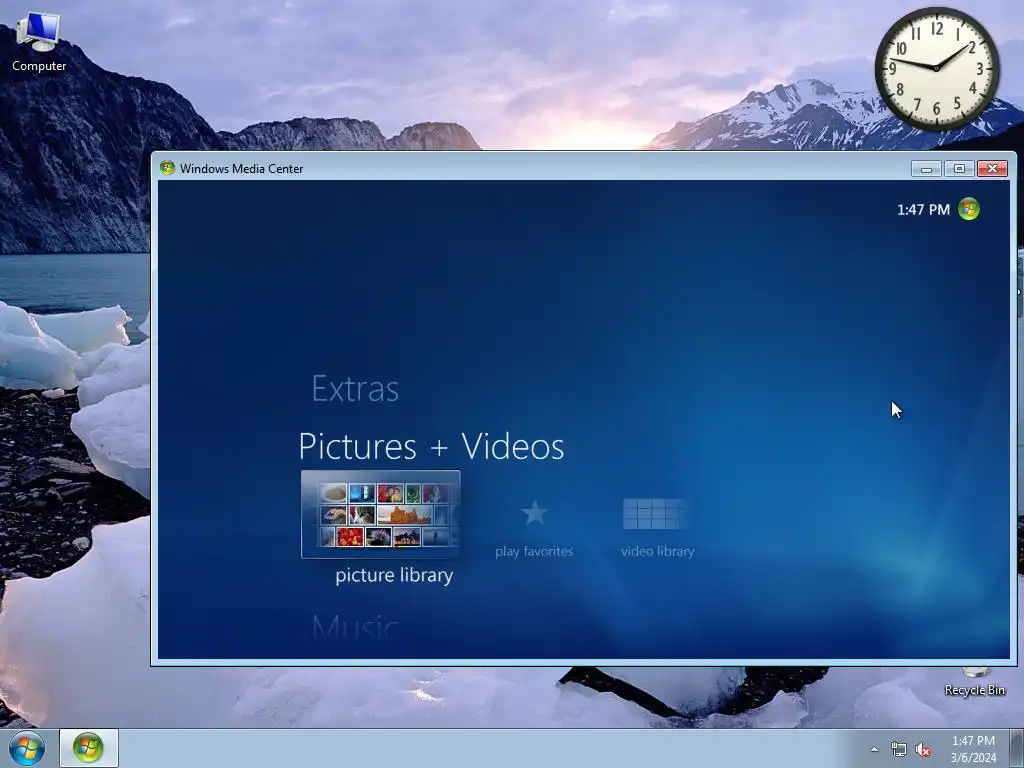Click the muted volume tray icon
This screenshot has width=1024, height=768.
pos(923,750)
